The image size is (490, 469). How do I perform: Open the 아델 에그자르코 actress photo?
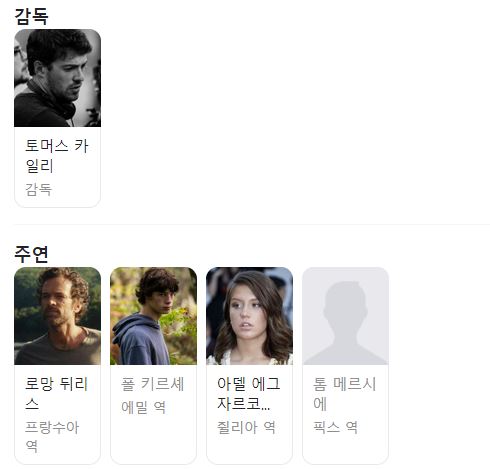pos(249,316)
